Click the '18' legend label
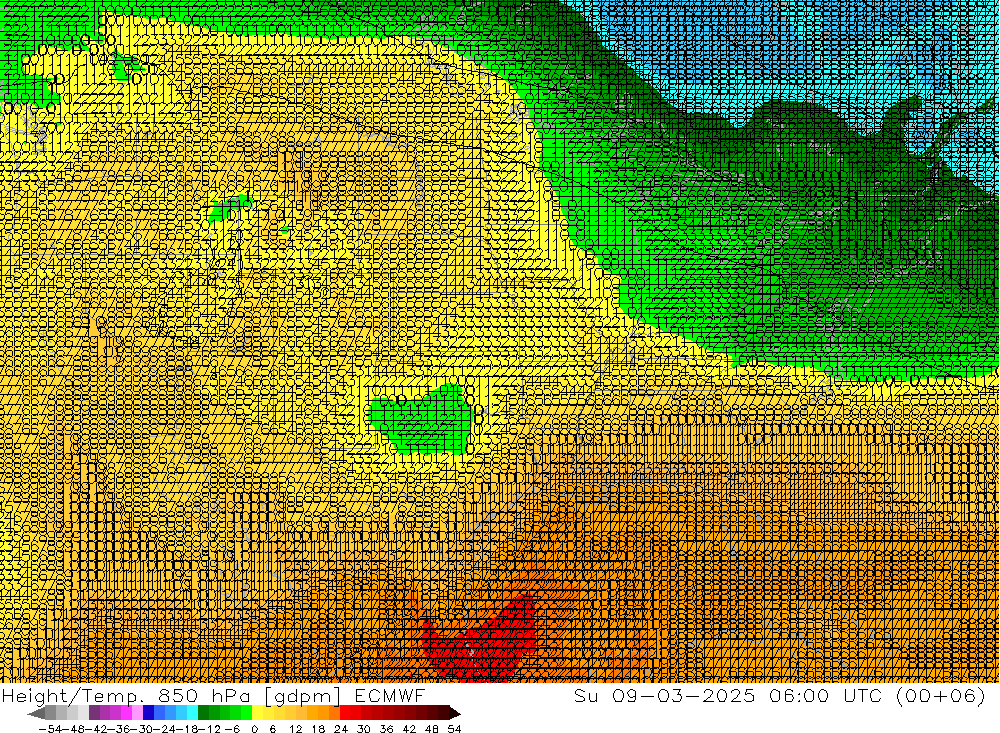Image resolution: width=1000 pixels, height=733 pixels. 318,729
